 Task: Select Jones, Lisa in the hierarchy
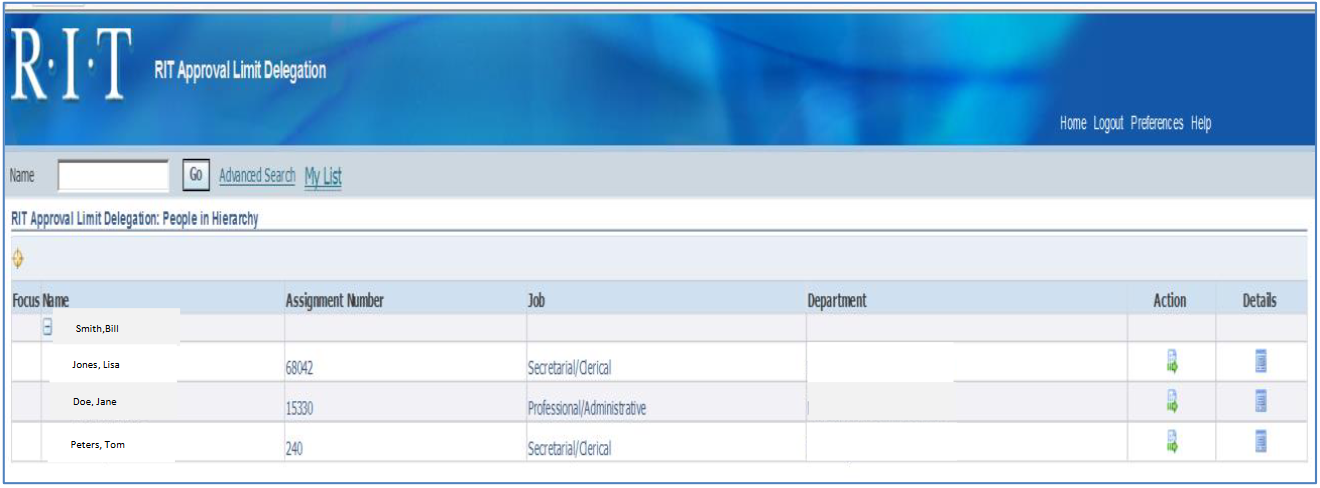96,365
